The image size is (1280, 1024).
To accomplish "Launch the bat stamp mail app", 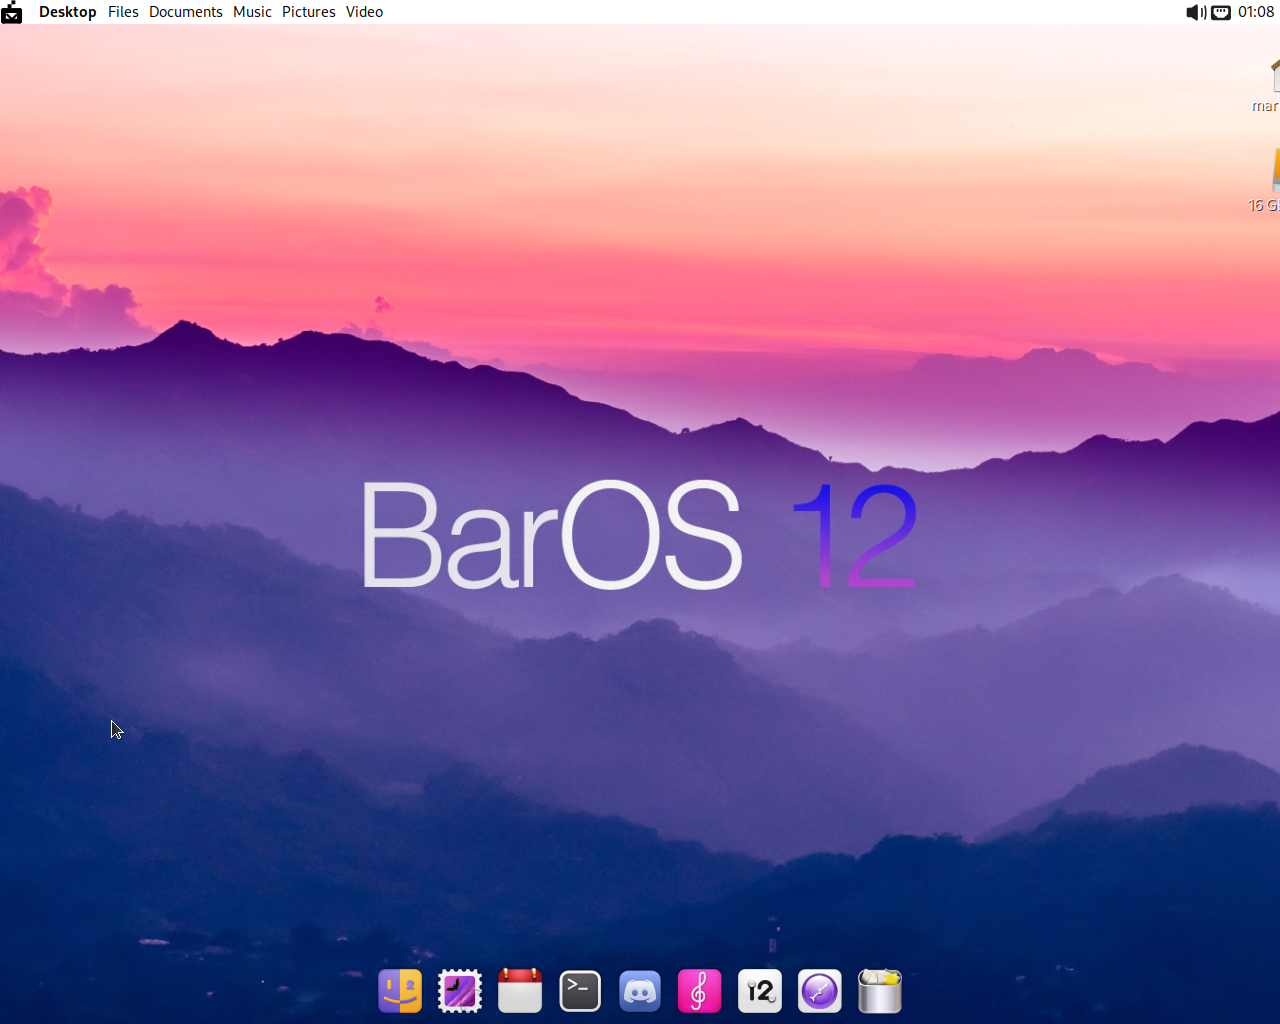I will [x=460, y=991].
